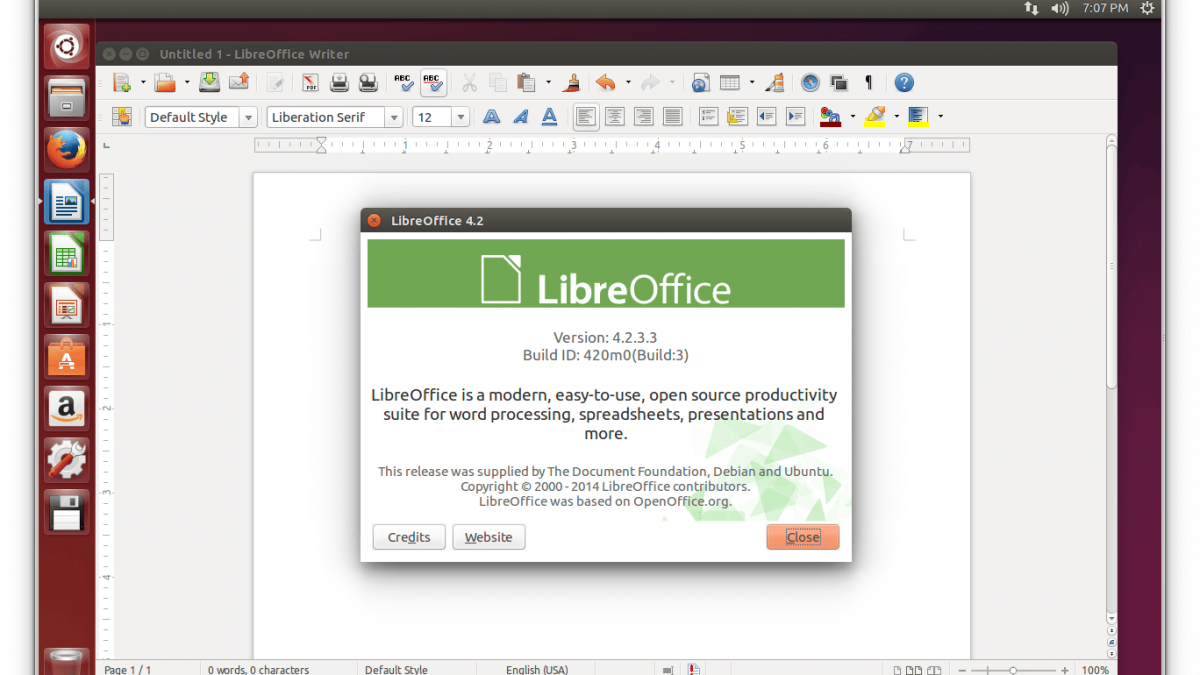Click the Website button in the About dialog
Image resolution: width=1200 pixels, height=675 pixels.
tap(489, 537)
